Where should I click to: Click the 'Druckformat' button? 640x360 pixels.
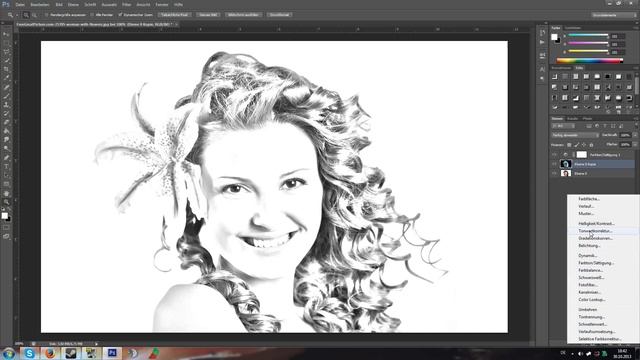pyautogui.click(x=279, y=15)
